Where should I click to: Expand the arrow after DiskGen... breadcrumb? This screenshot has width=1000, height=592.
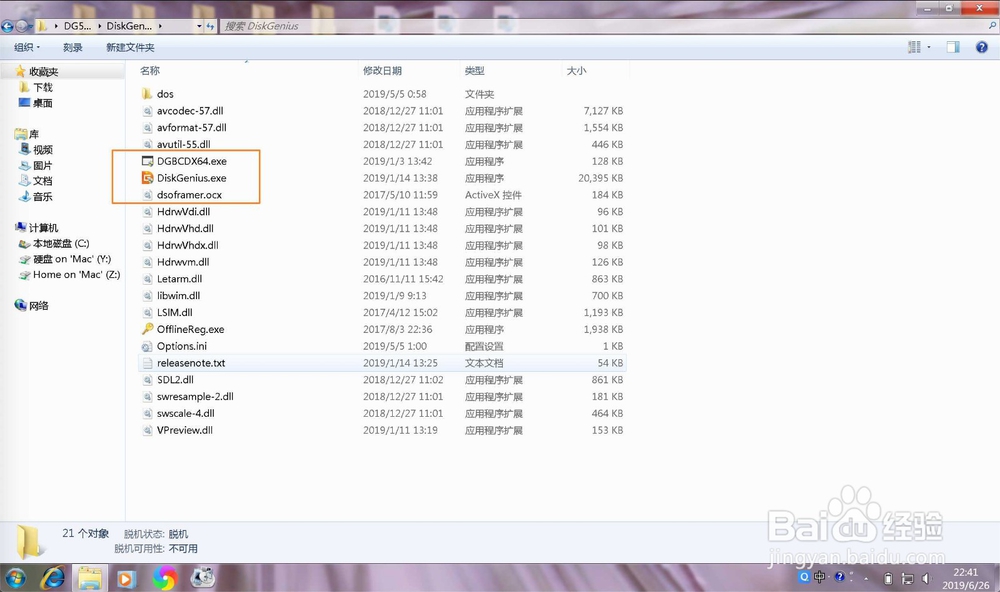pyautogui.click(x=160, y=26)
